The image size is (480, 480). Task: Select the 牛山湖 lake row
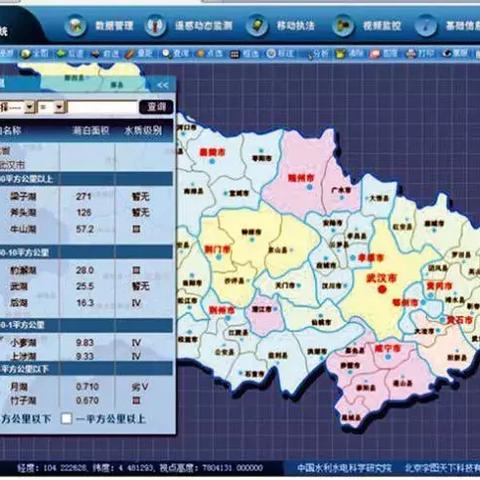coord(87,229)
